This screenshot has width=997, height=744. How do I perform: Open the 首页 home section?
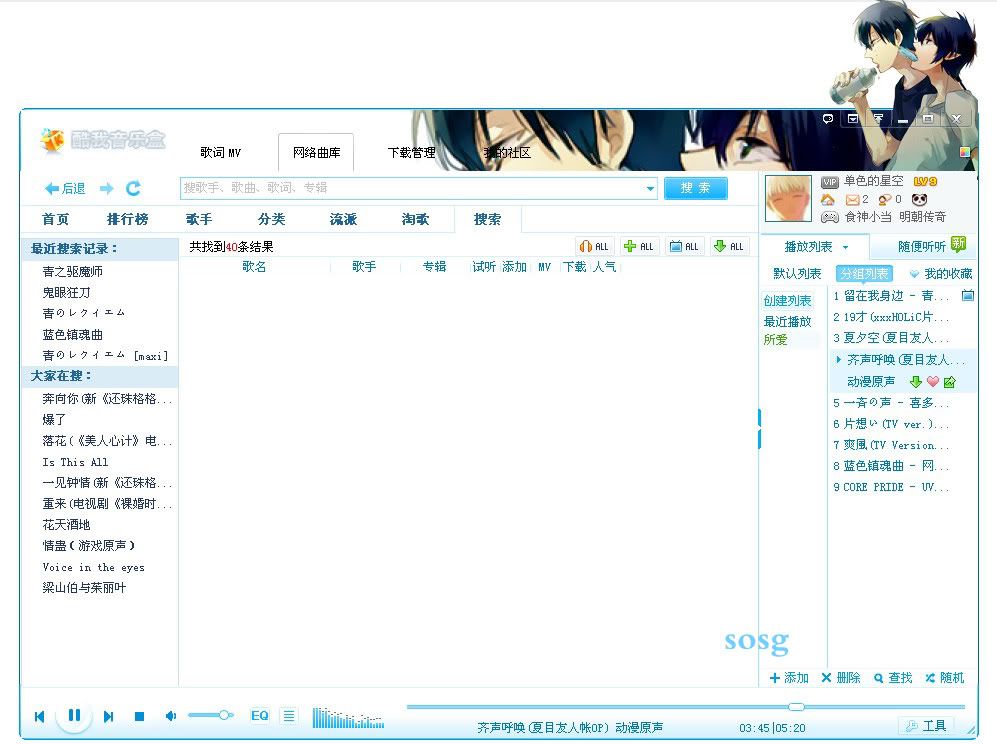pyautogui.click(x=55, y=219)
